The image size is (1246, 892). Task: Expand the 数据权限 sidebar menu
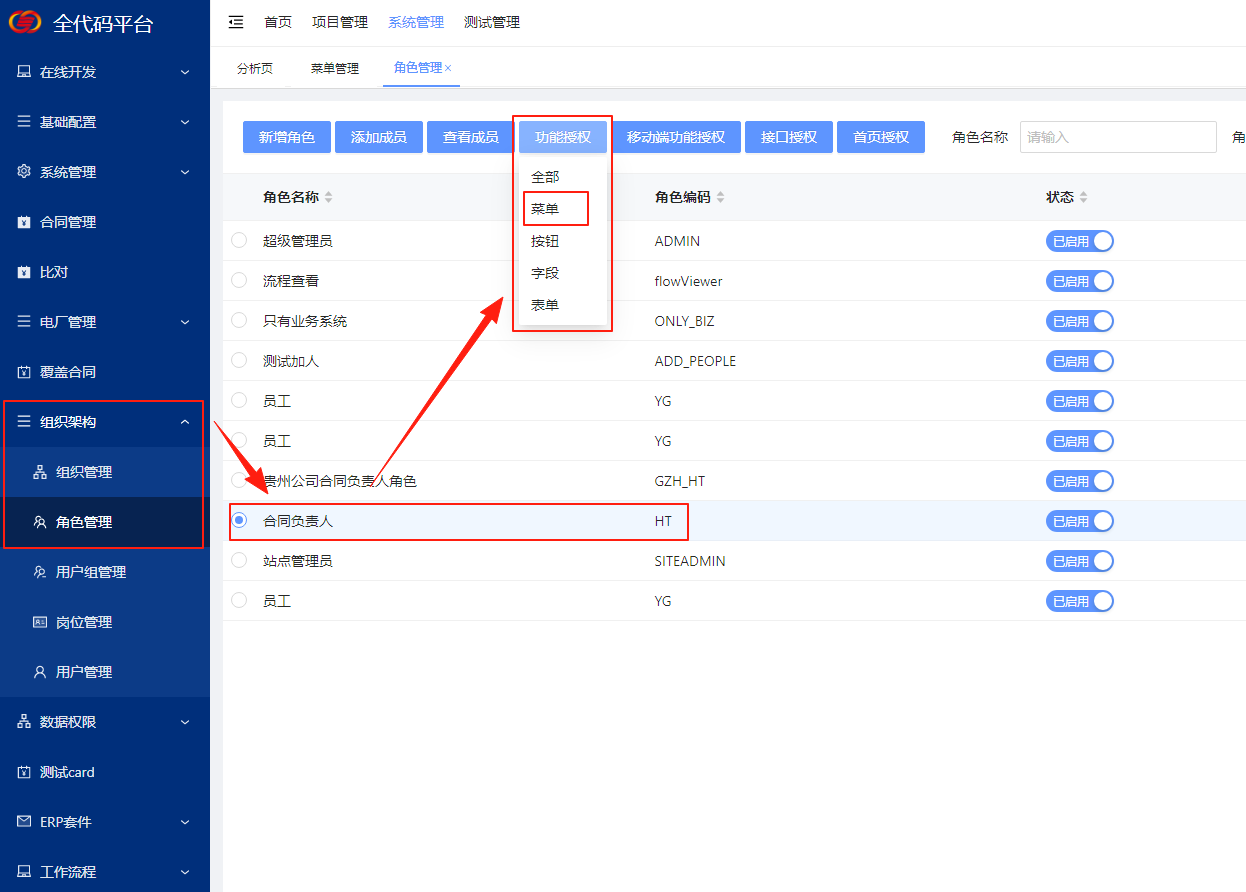click(184, 722)
